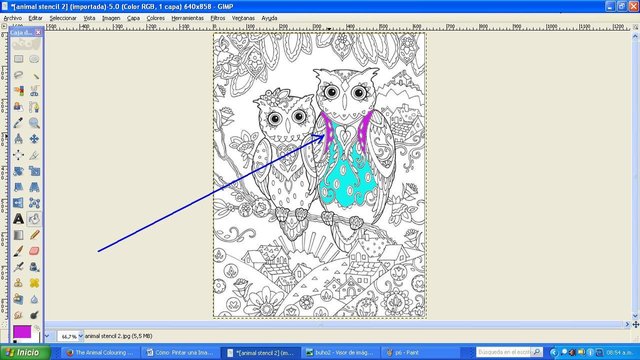Switch to The Animal Colouring taskbar window

100,352
